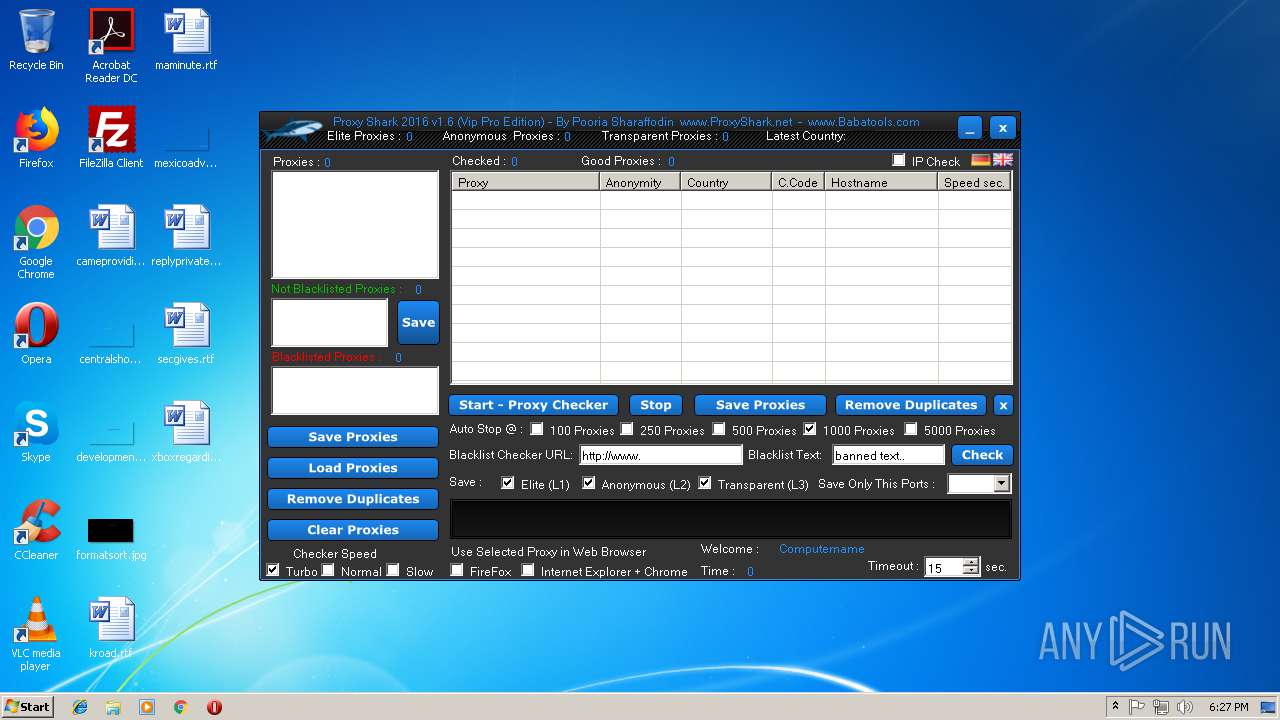The width and height of the screenshot is (1280, 720).
Task: Tick auto stop at 250 Proxies
Action: [627, 430]
